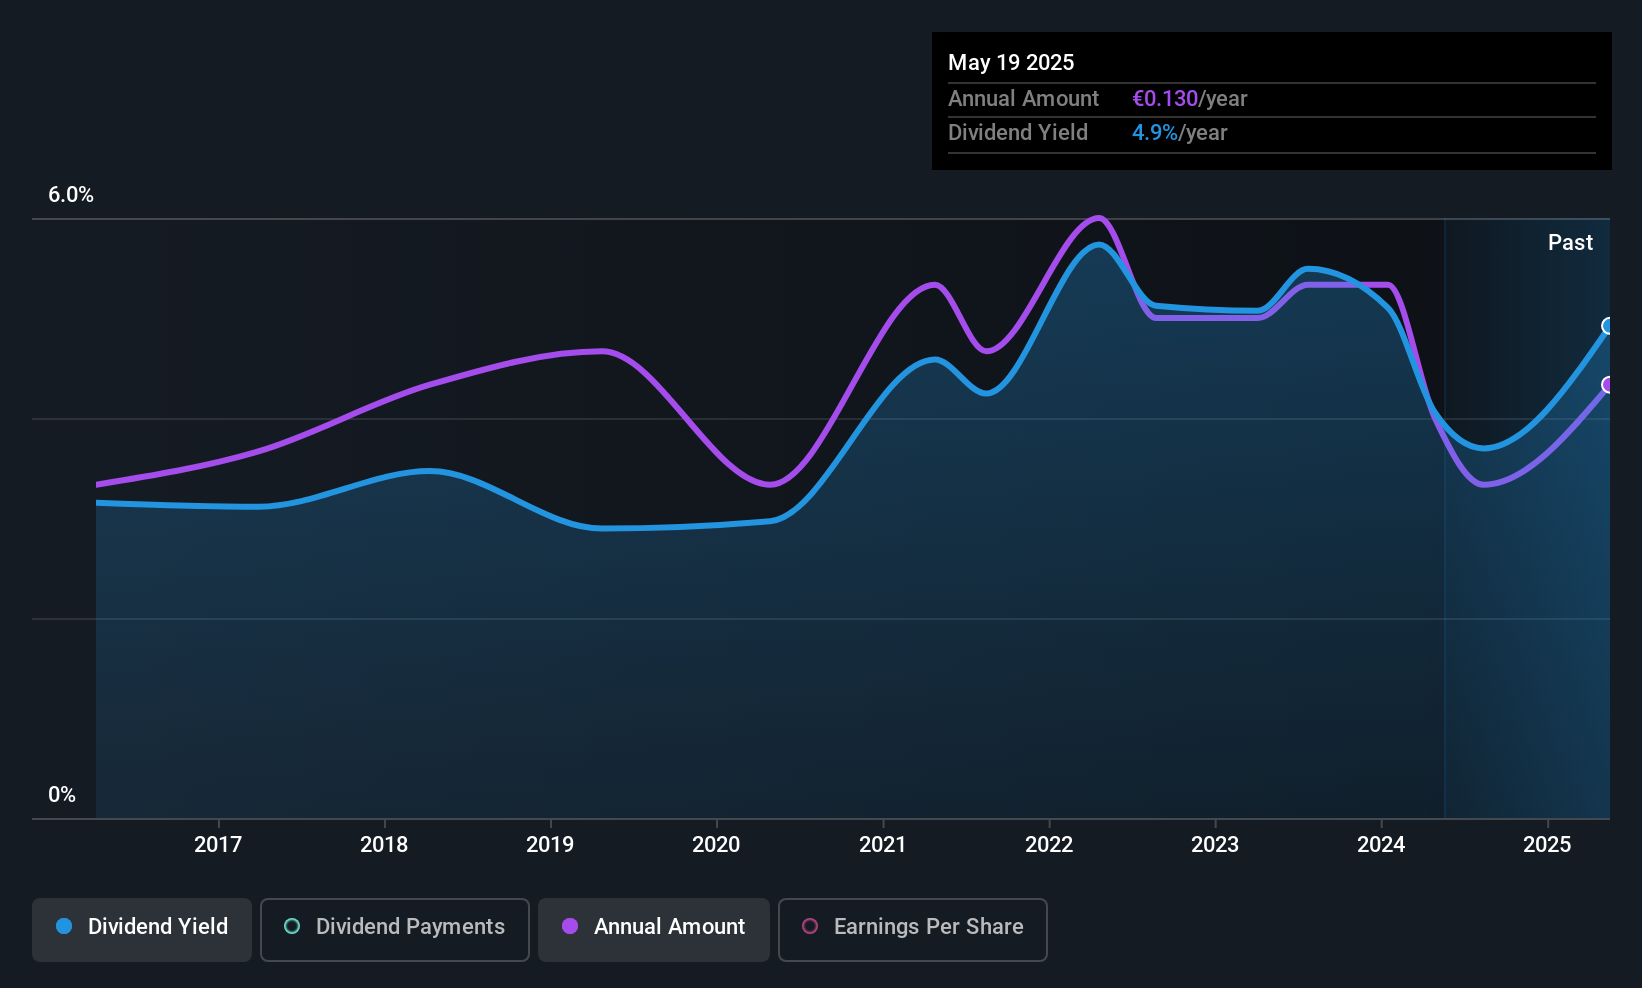Pick the 2020 label on the time axis
The image size is (1642, 988).
[716, 845]
